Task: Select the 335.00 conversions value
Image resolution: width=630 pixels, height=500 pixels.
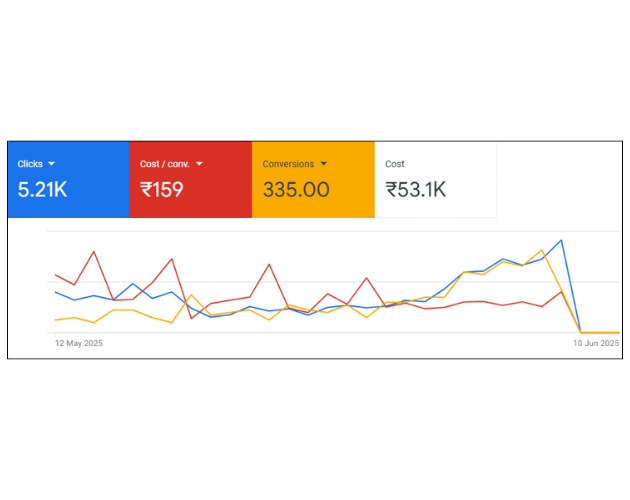Action: point(296,189)
